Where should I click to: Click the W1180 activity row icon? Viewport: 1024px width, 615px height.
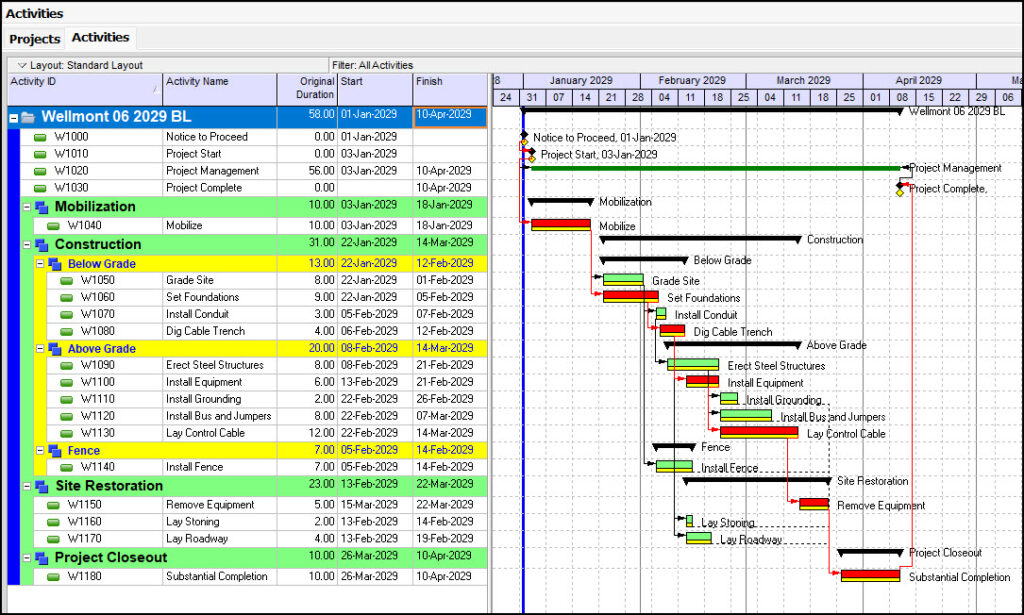click(x=53, y=576)
